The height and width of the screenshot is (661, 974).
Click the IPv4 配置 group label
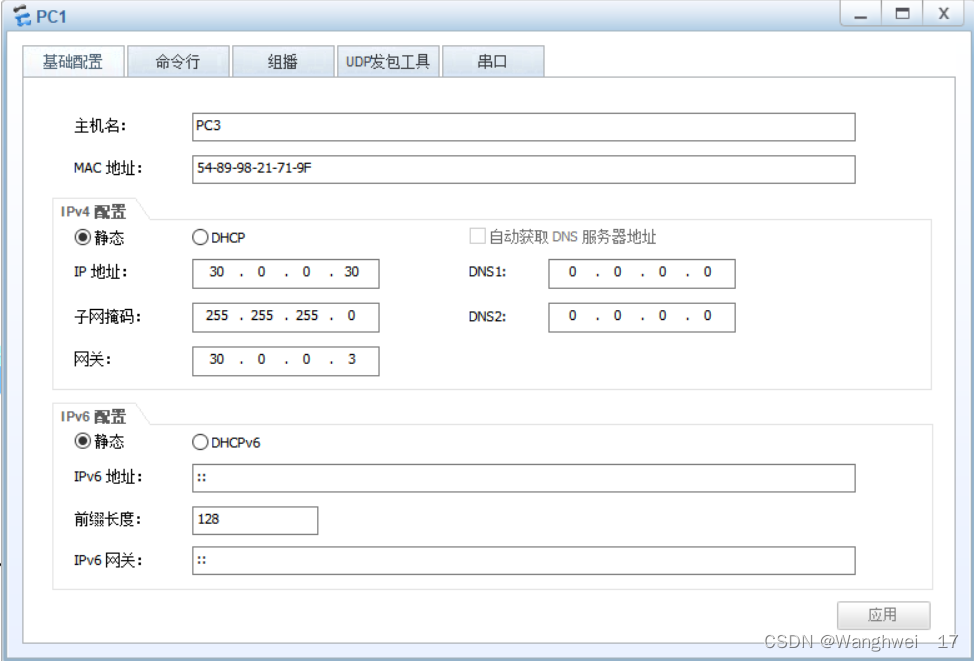tap(94, 212)
